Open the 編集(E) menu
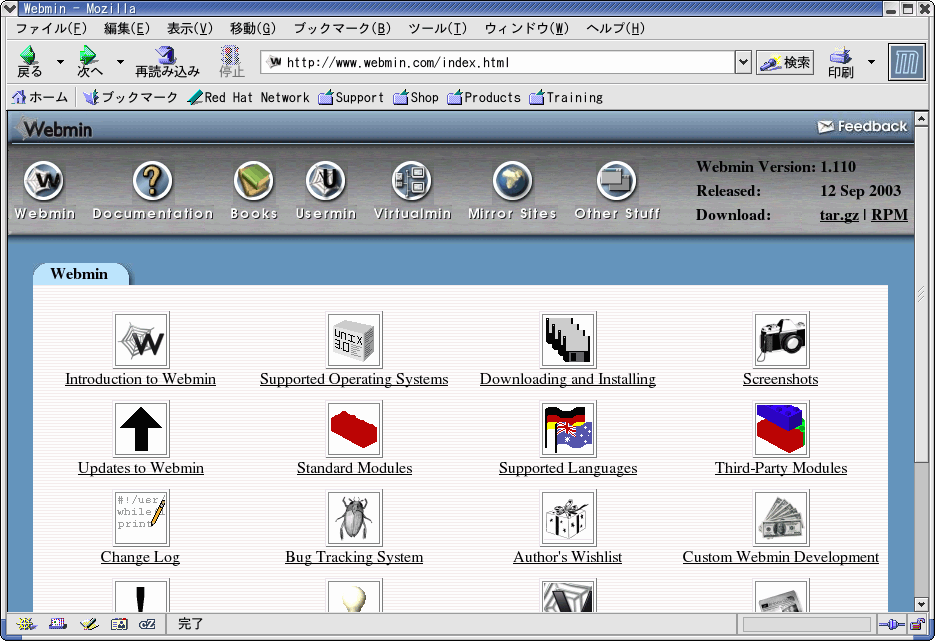The image size is (935, 641). [126, 29]
